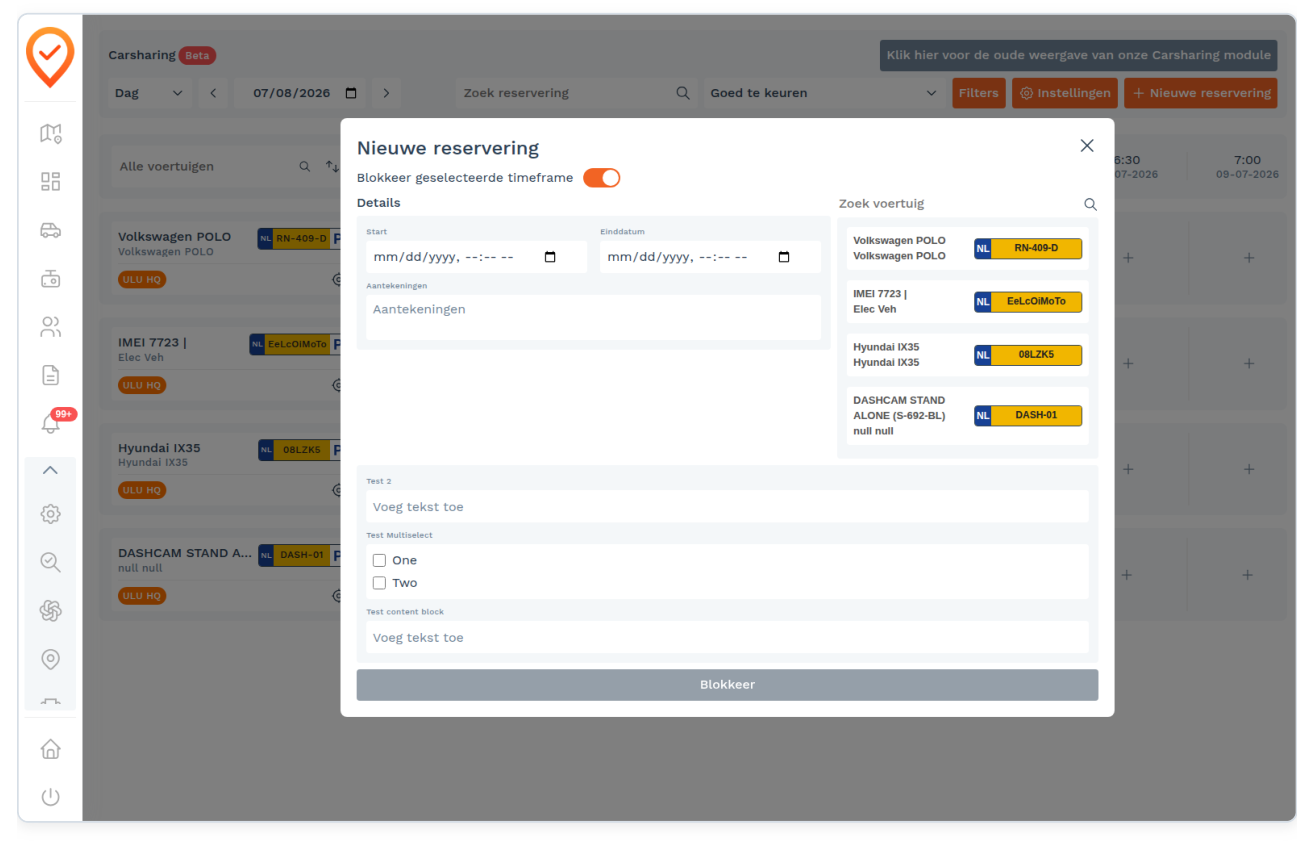The image size is (1314, 843).
Task: Open Instellingen settings button
Action: (1065, 93)
